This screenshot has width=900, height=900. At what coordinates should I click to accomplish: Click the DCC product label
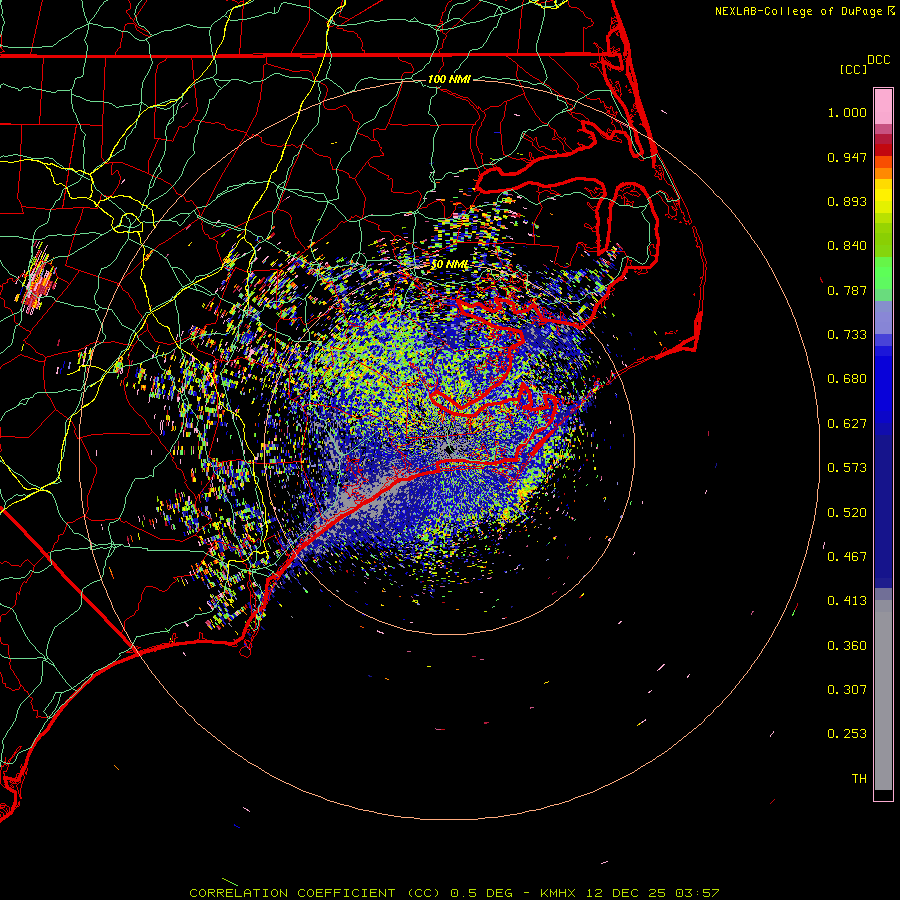[878, 60]
